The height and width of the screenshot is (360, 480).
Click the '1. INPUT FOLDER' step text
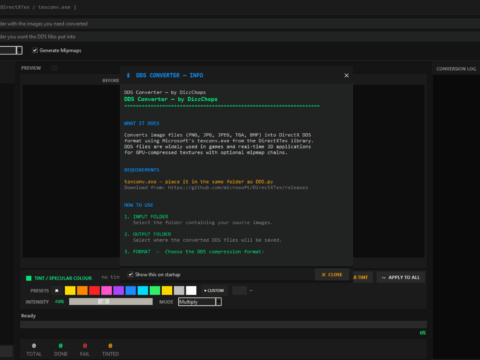point(146,217)
